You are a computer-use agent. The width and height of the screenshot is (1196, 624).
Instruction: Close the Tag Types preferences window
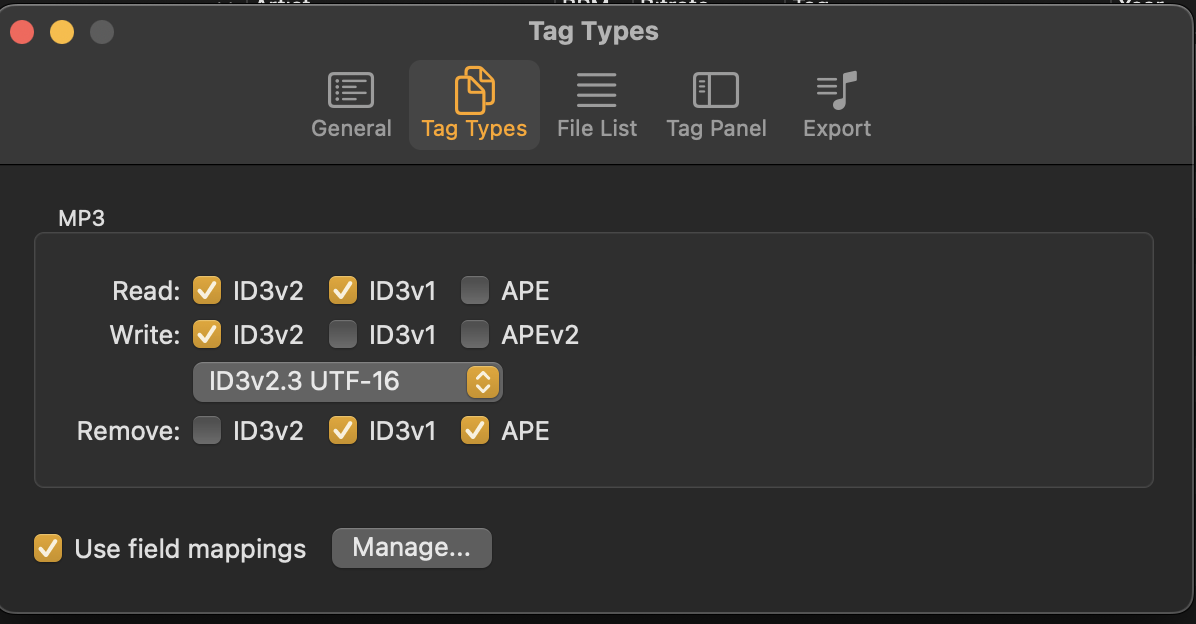22,33
